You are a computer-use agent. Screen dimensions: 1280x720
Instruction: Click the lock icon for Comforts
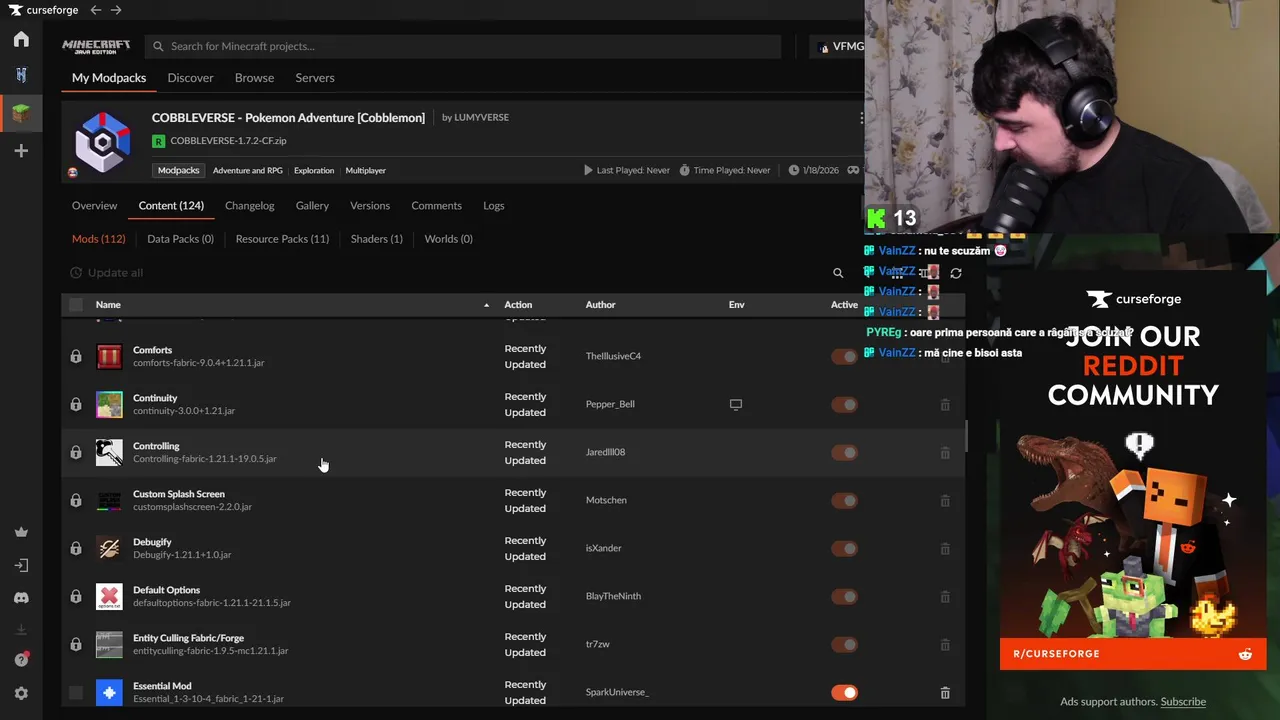point(76,356)
